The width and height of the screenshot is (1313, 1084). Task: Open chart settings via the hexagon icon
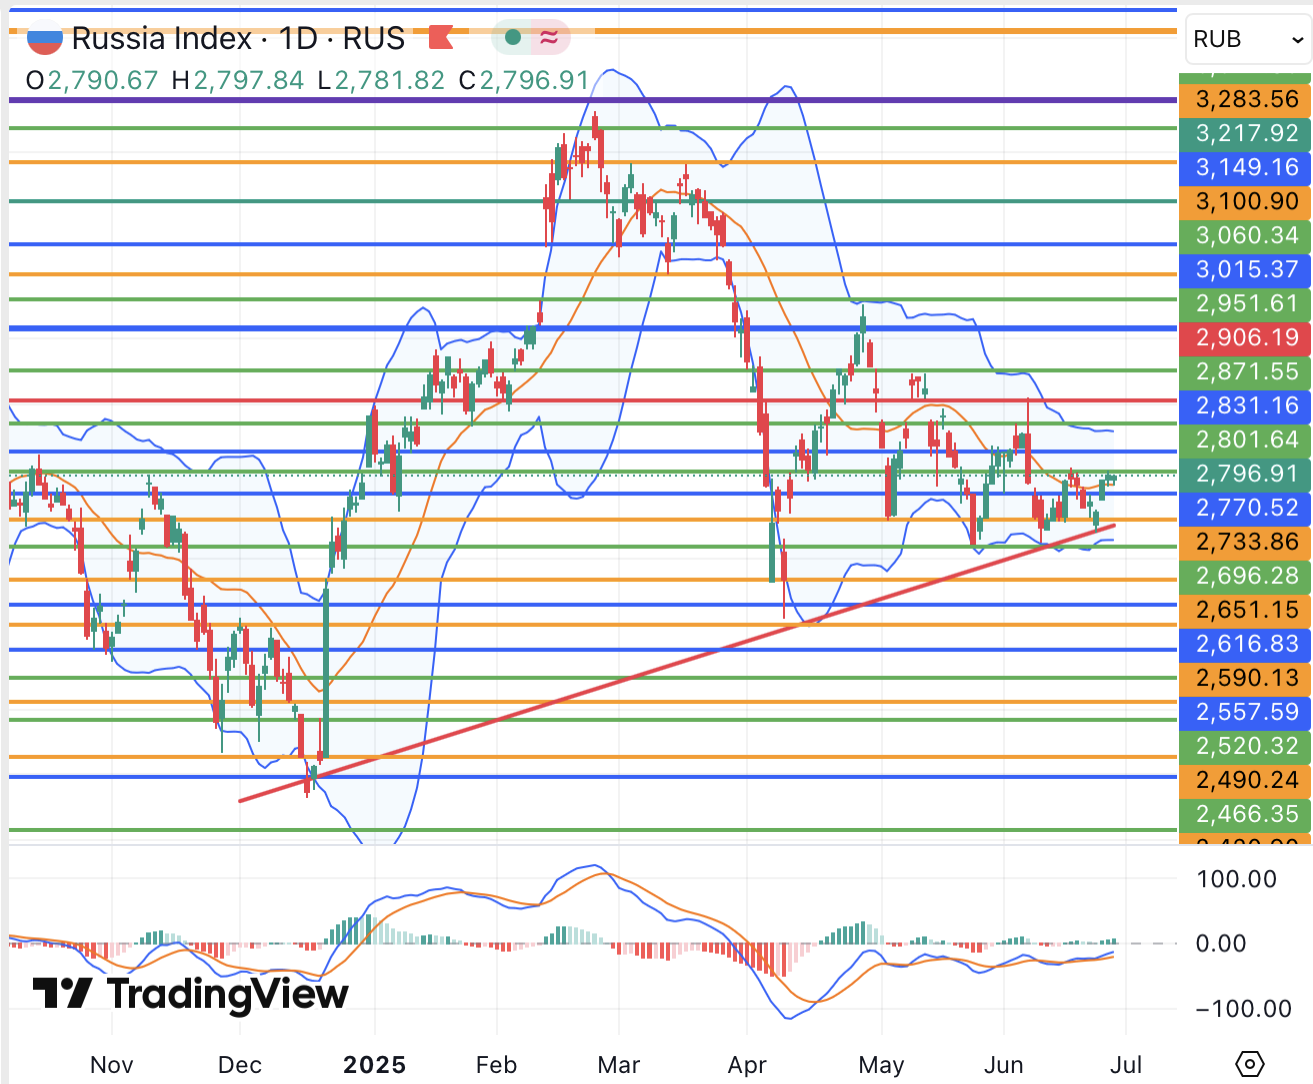point(1250,1063)
